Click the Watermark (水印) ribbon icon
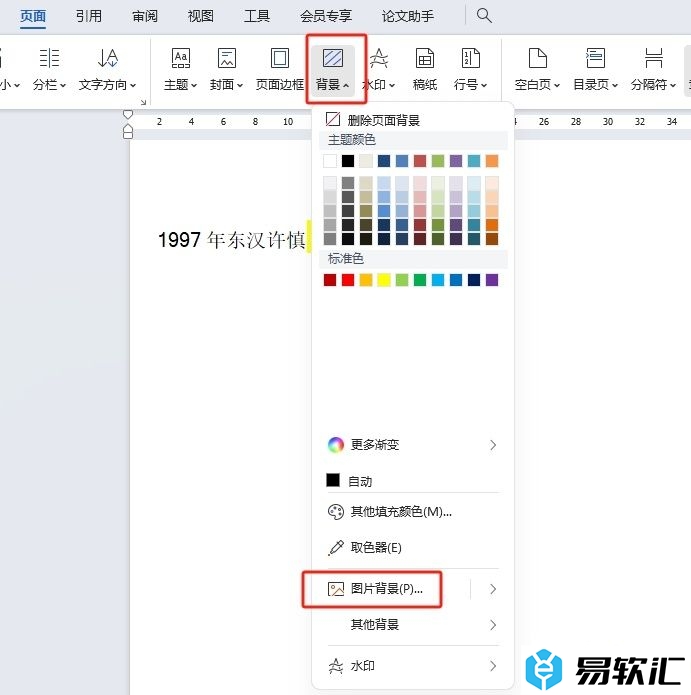Image resolution: width=691 pixels, height=695 pixels. pyautogui.click(x=379, y=60)
